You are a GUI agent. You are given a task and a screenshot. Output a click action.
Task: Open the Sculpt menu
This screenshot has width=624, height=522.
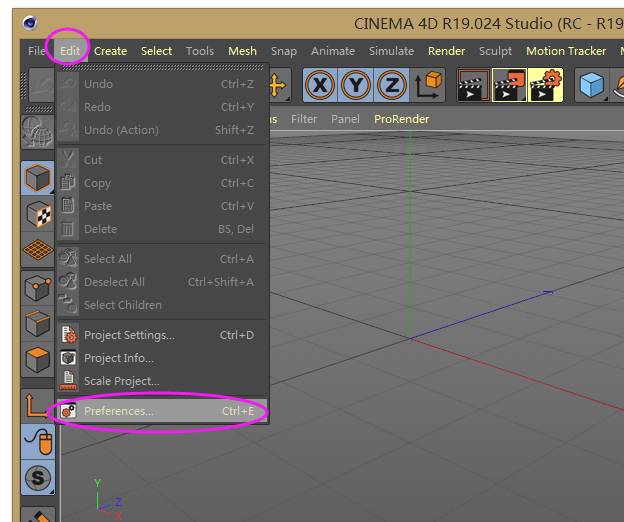pyautogui.click(x=495, y=51)
